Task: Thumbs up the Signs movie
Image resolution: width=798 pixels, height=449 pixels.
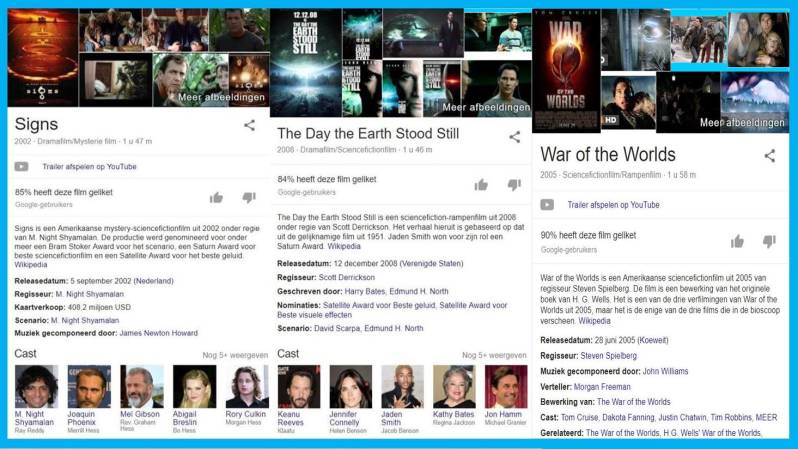Action: [216, 198]
